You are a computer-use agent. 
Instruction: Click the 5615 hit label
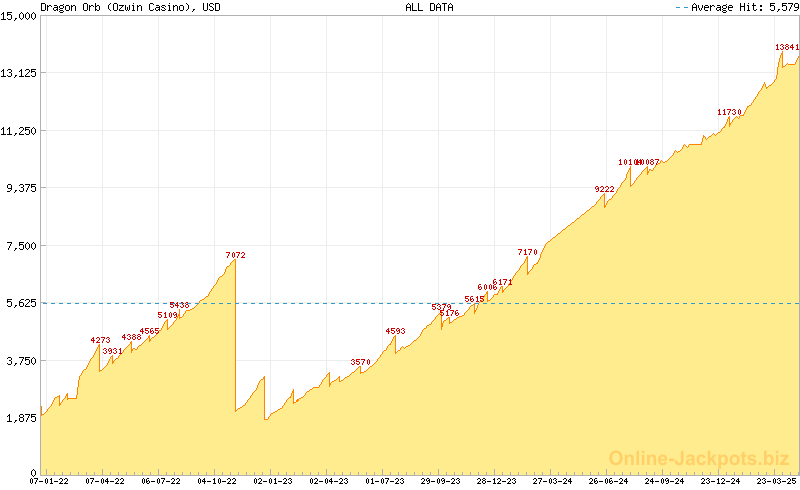coord(474,299)
